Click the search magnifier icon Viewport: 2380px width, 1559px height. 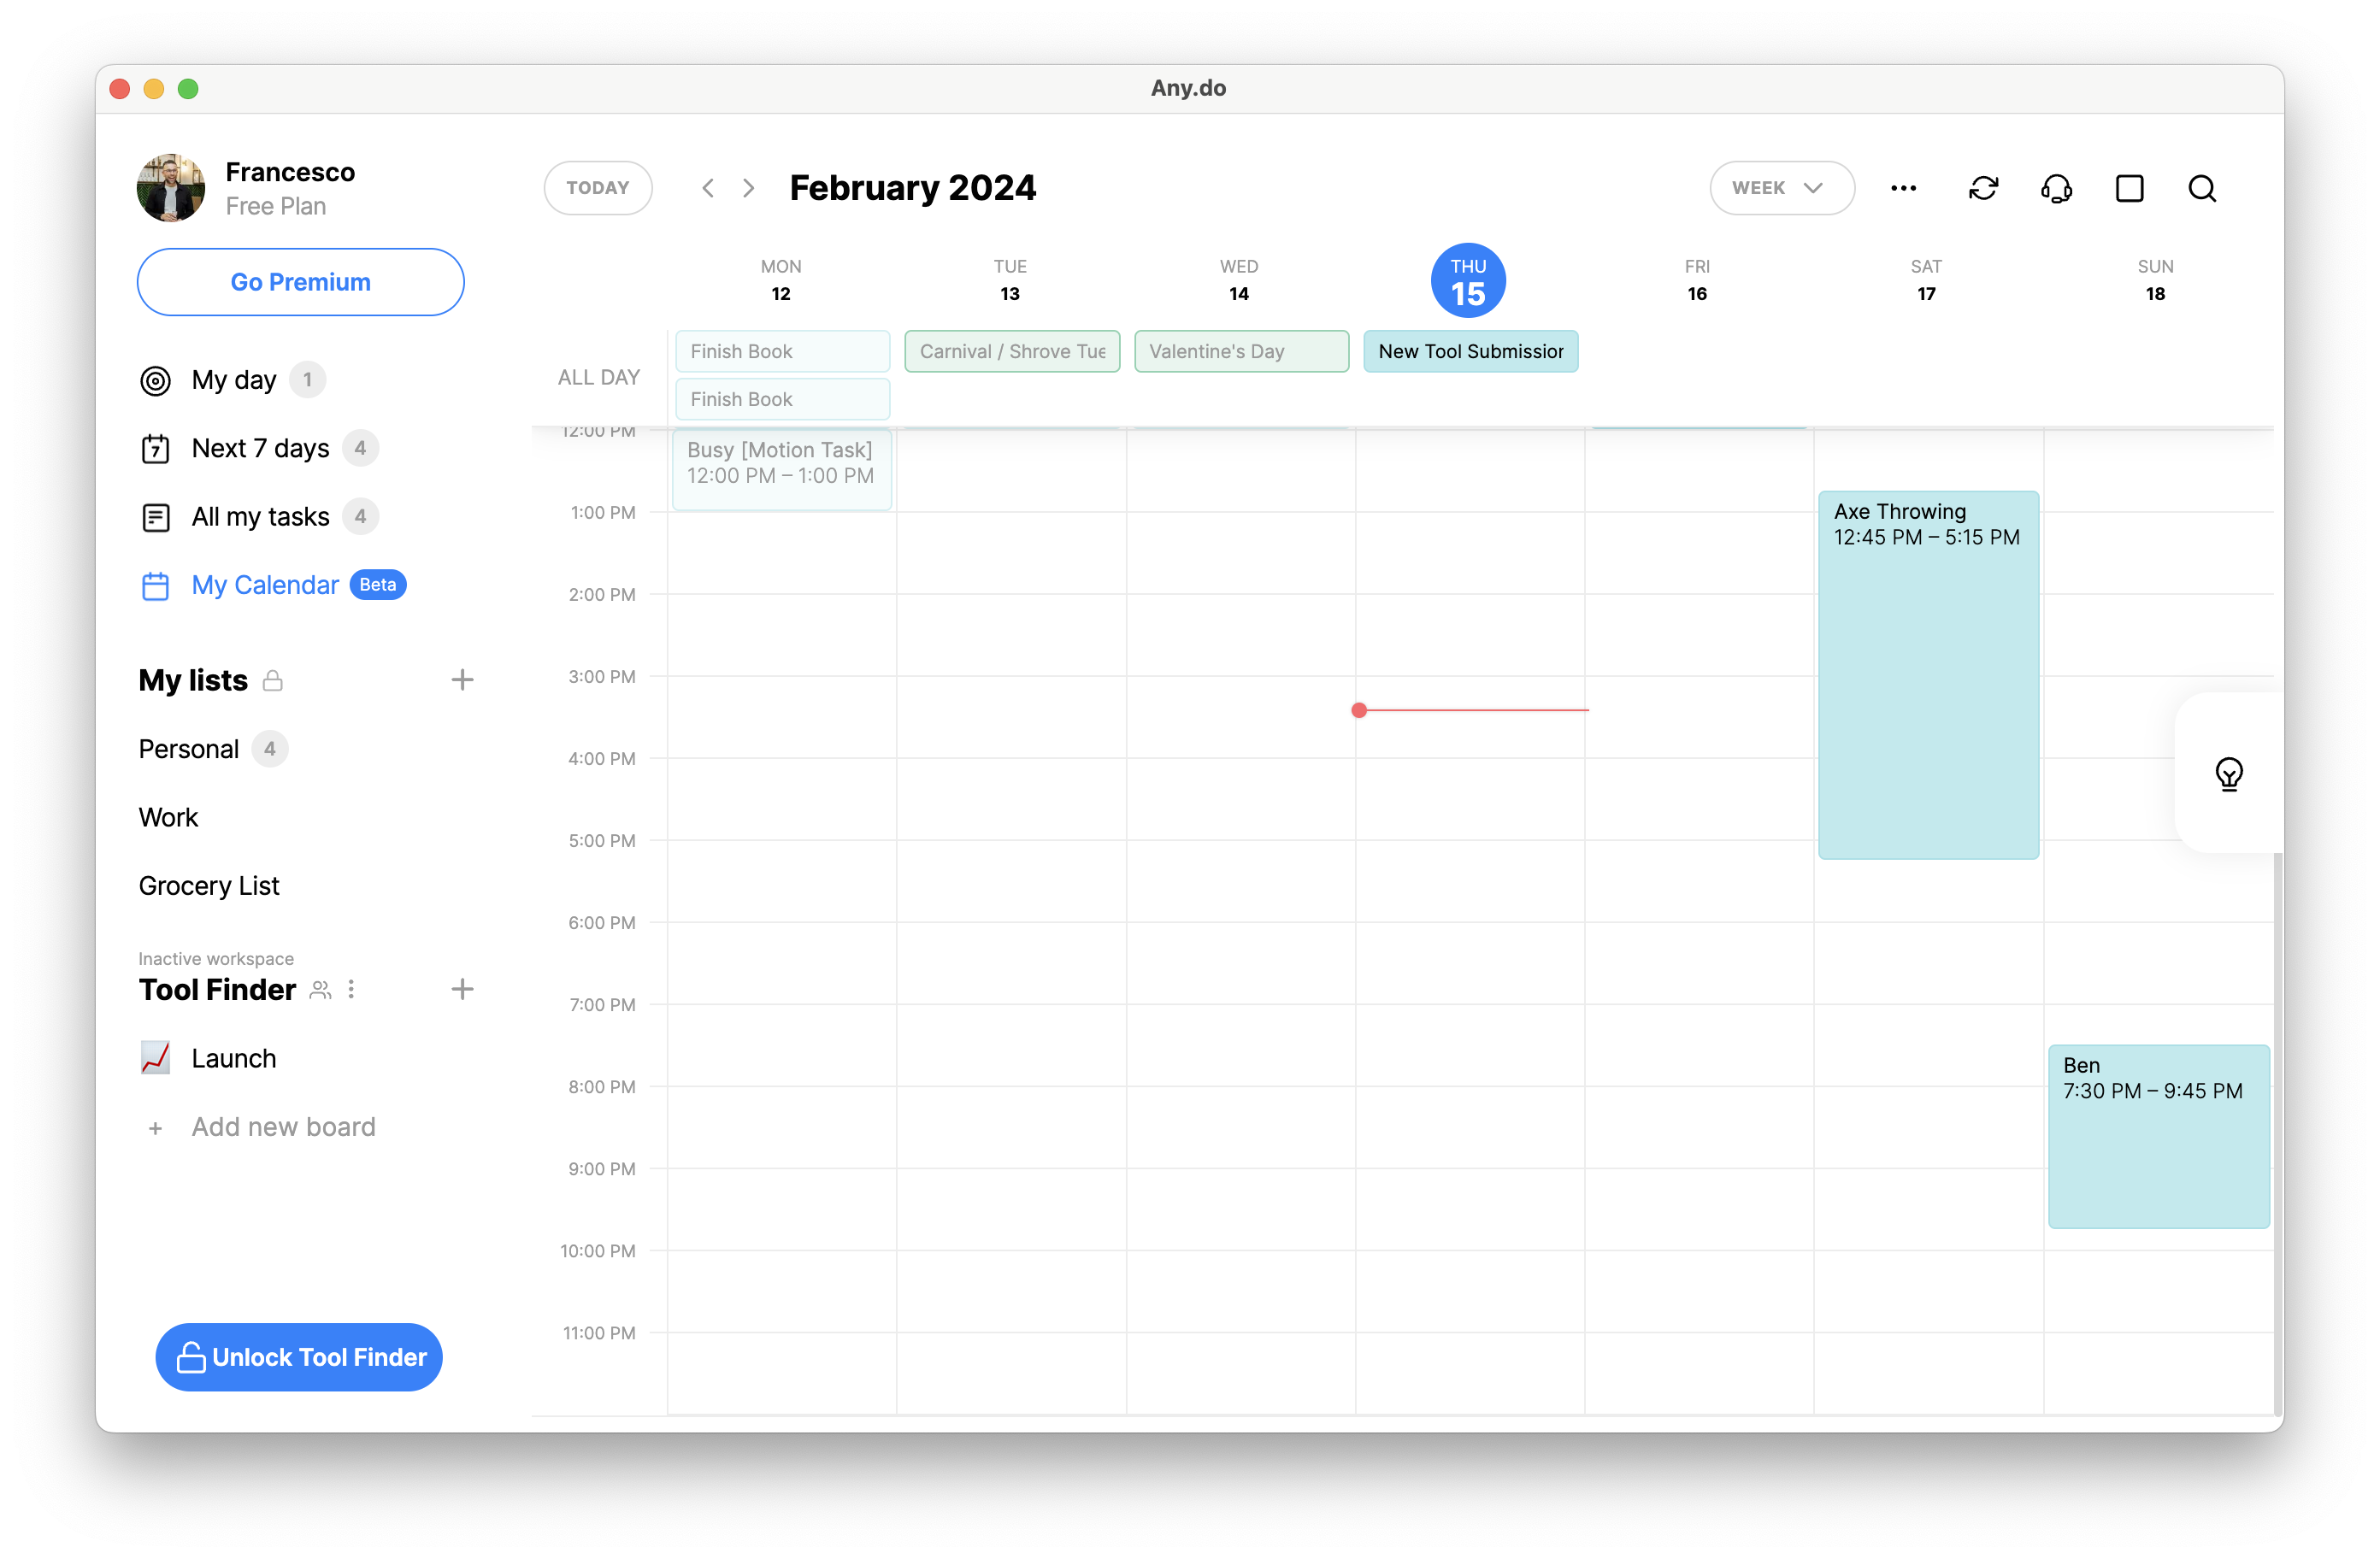(2202, 188)
